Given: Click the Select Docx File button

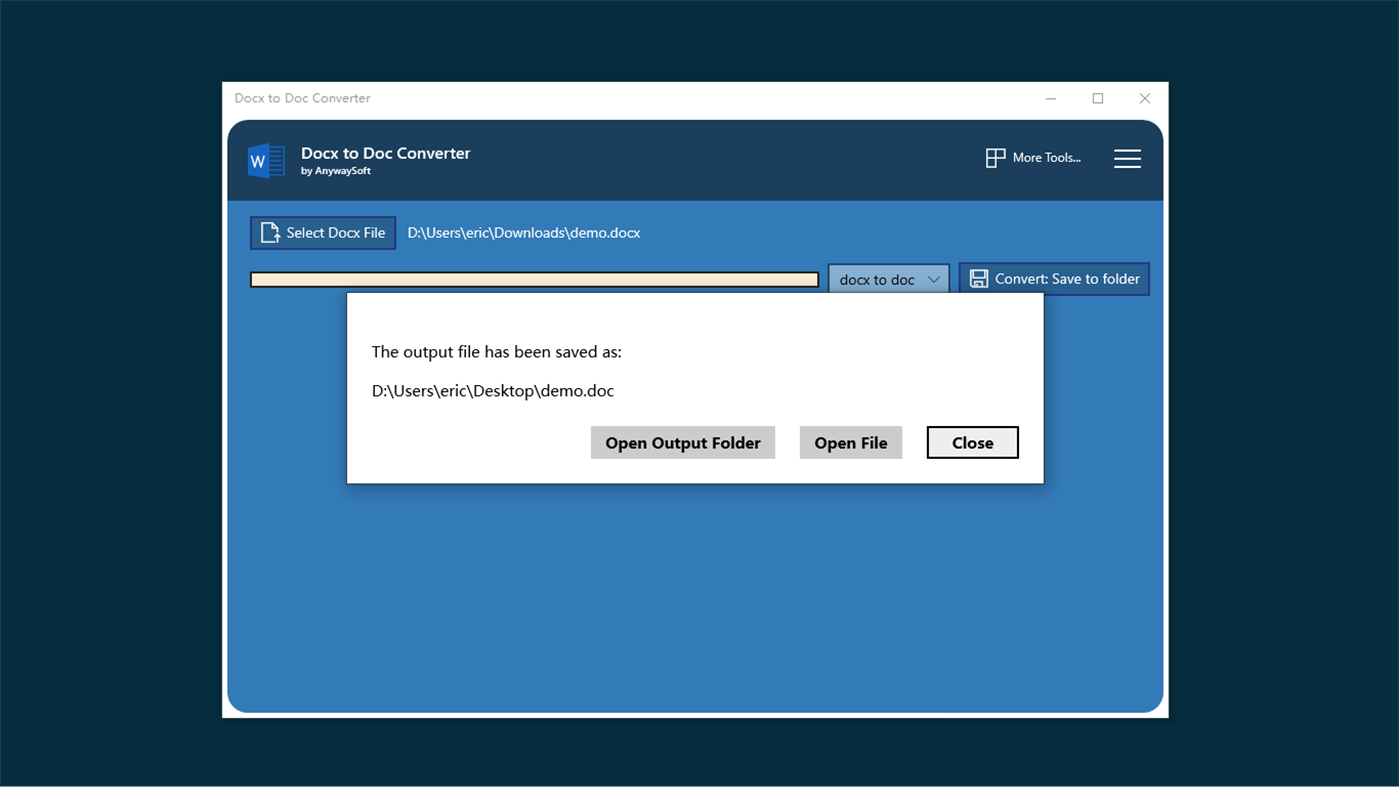Looking at the screenshot, I should point(322,231).
